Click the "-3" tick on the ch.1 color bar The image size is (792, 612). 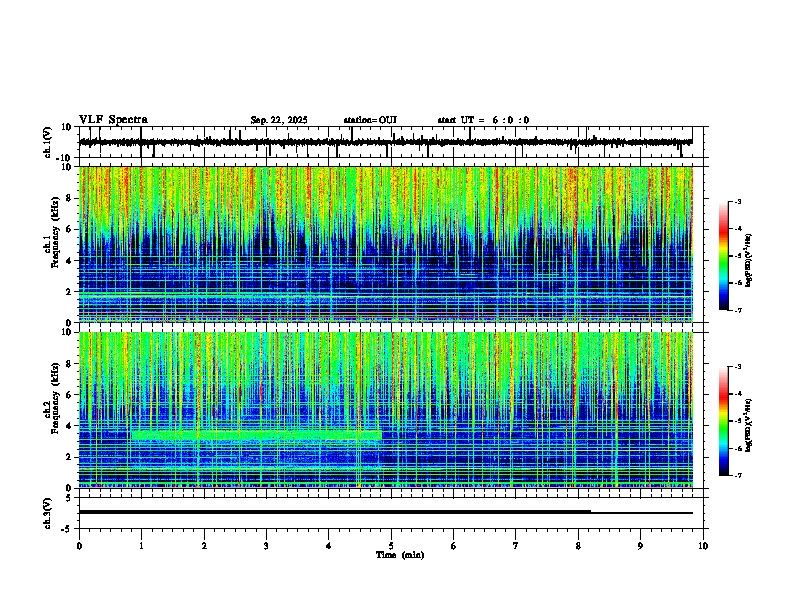737,201
